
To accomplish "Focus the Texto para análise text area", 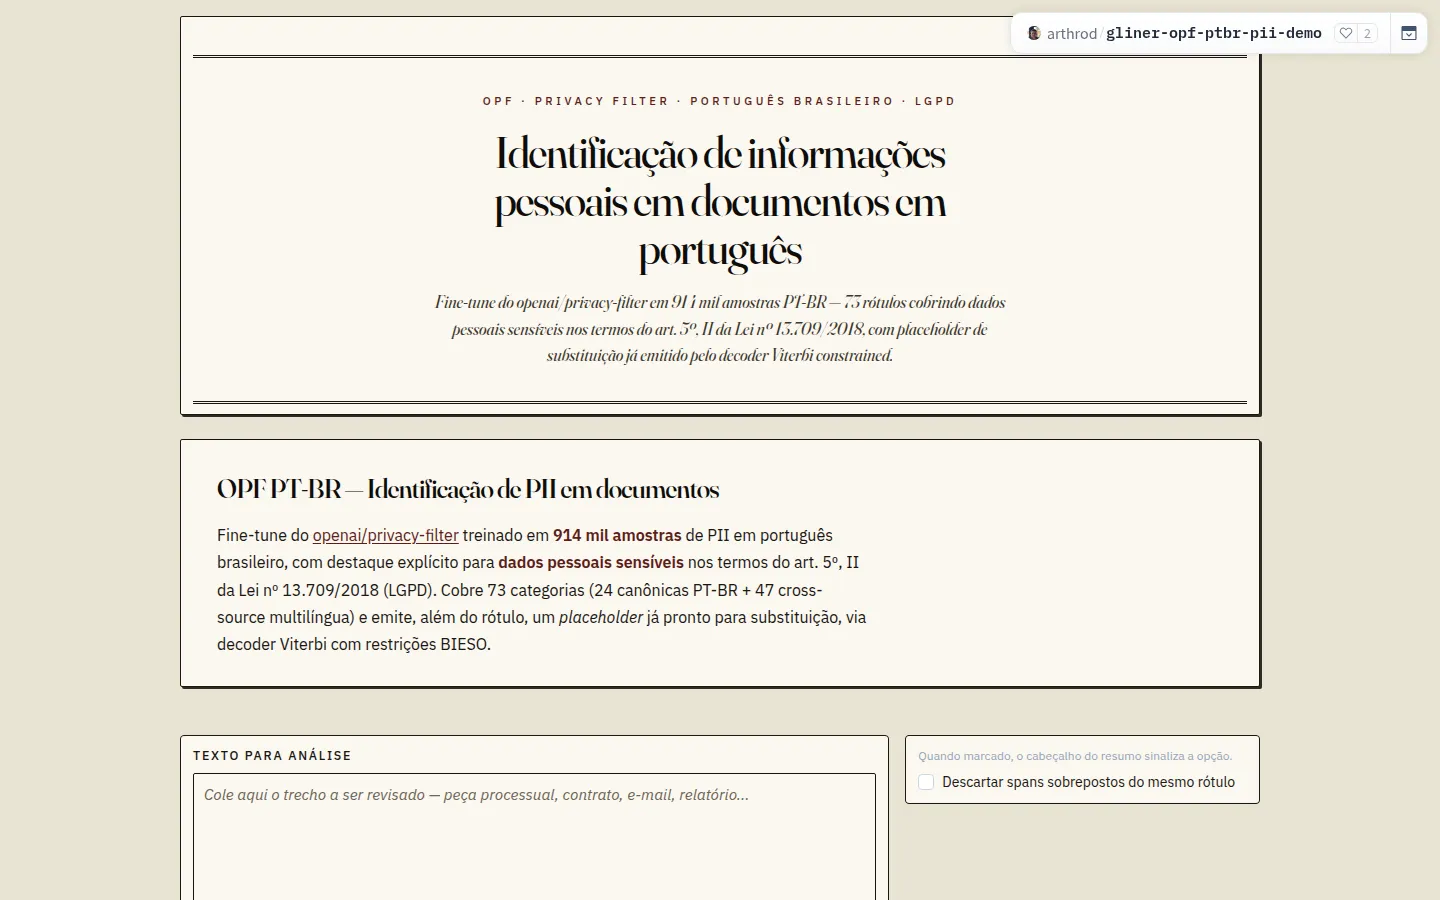I will (x=534, y=837).
